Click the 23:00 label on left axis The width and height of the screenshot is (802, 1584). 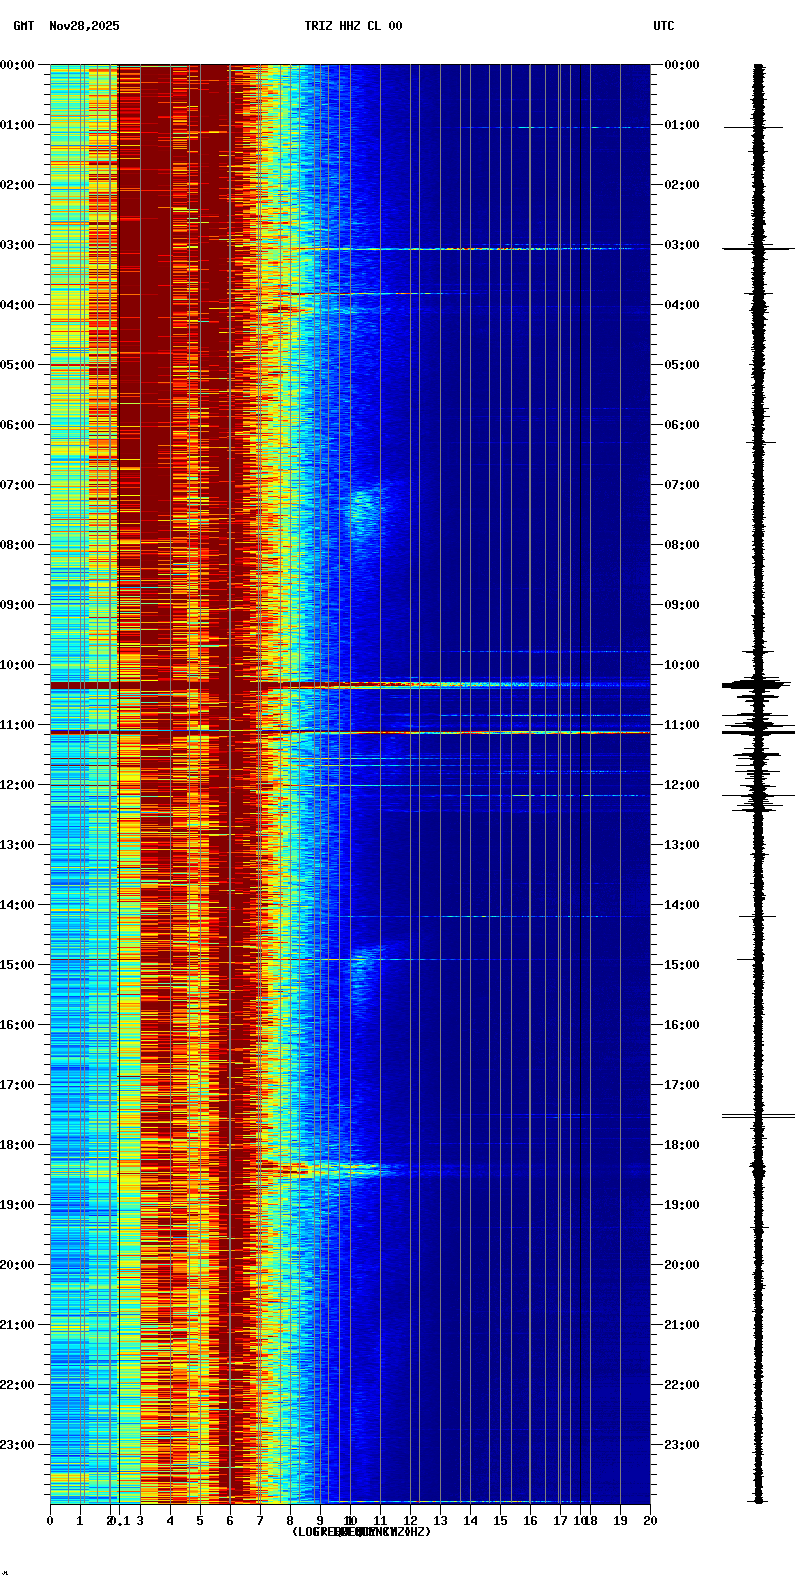[18, 1445]
